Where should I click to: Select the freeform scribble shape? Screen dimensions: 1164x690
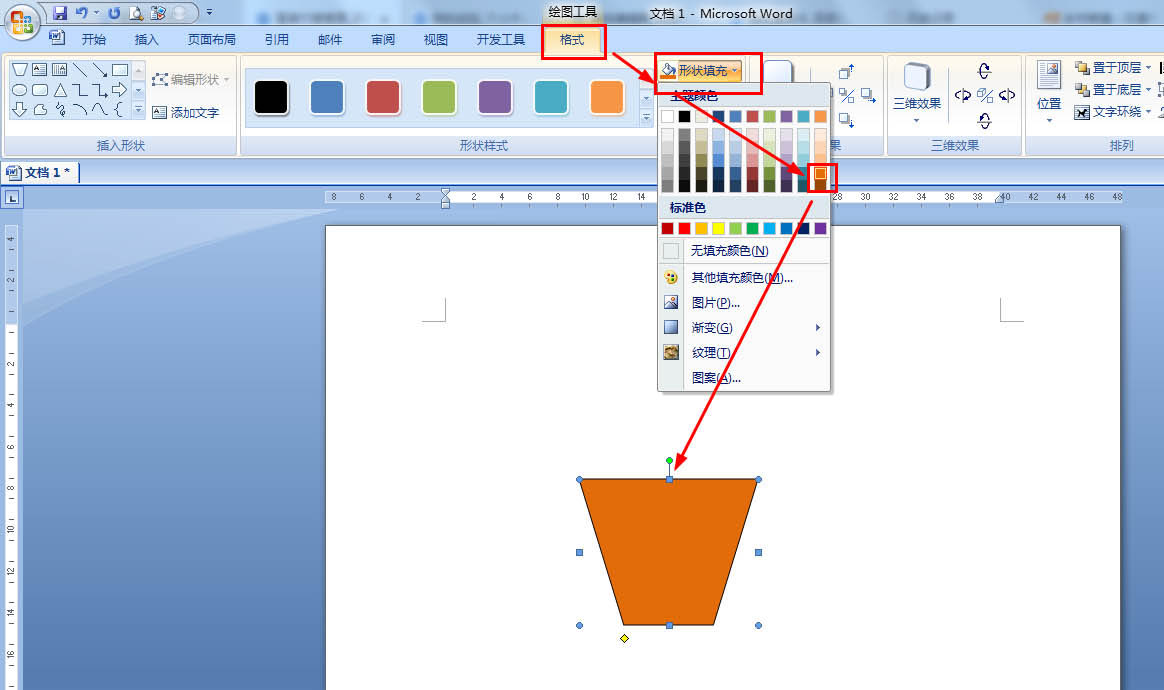click(x=60, y=110)
